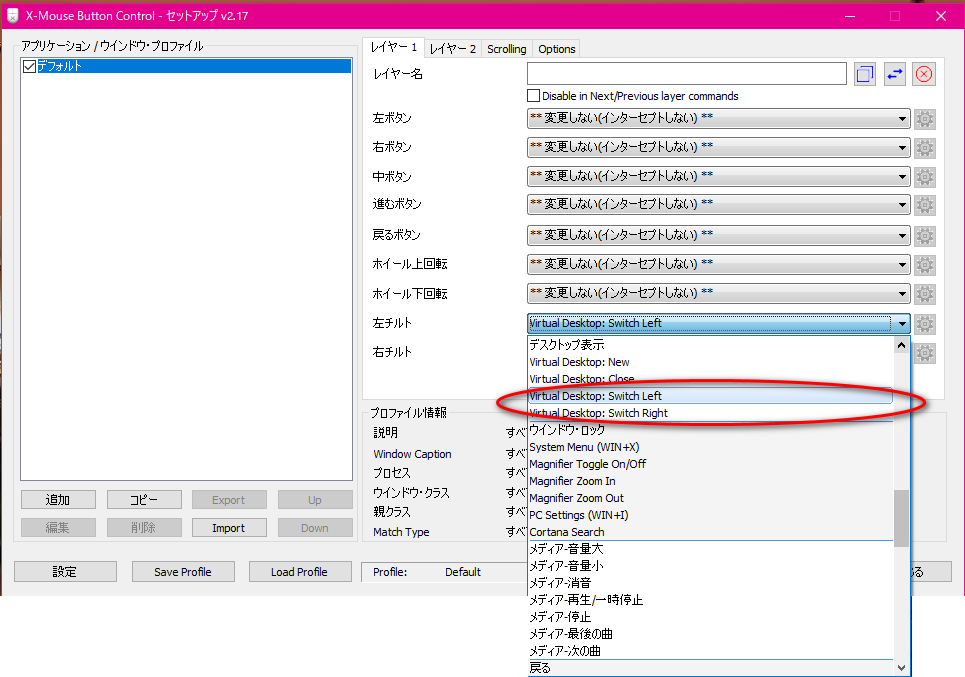Screen dimensions: 965x677
Task: Click the Save Profile button
Action: 182,572
